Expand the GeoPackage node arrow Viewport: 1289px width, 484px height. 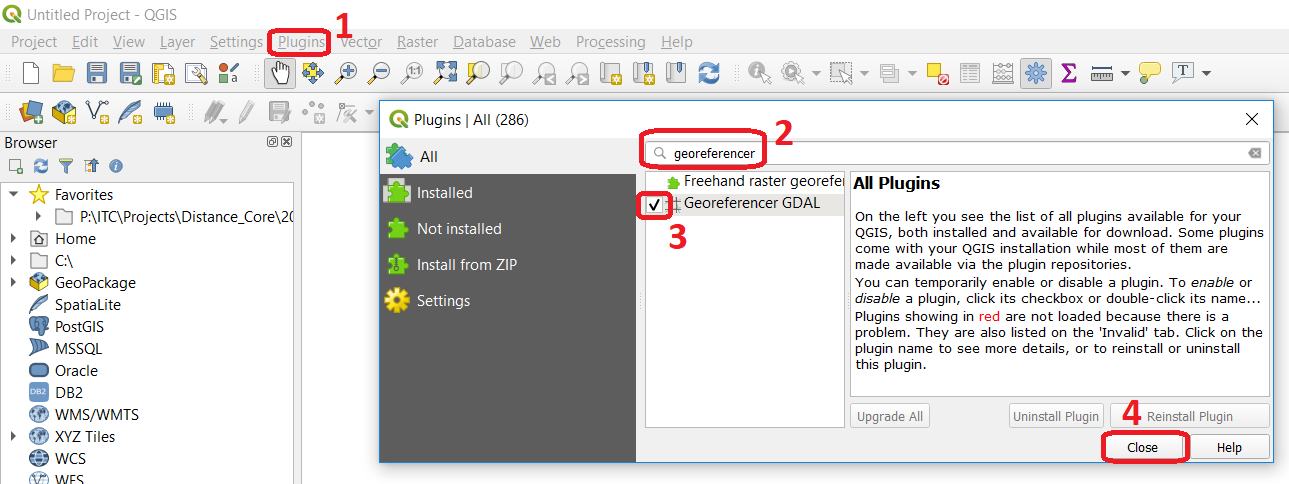(x=14, y=283)
